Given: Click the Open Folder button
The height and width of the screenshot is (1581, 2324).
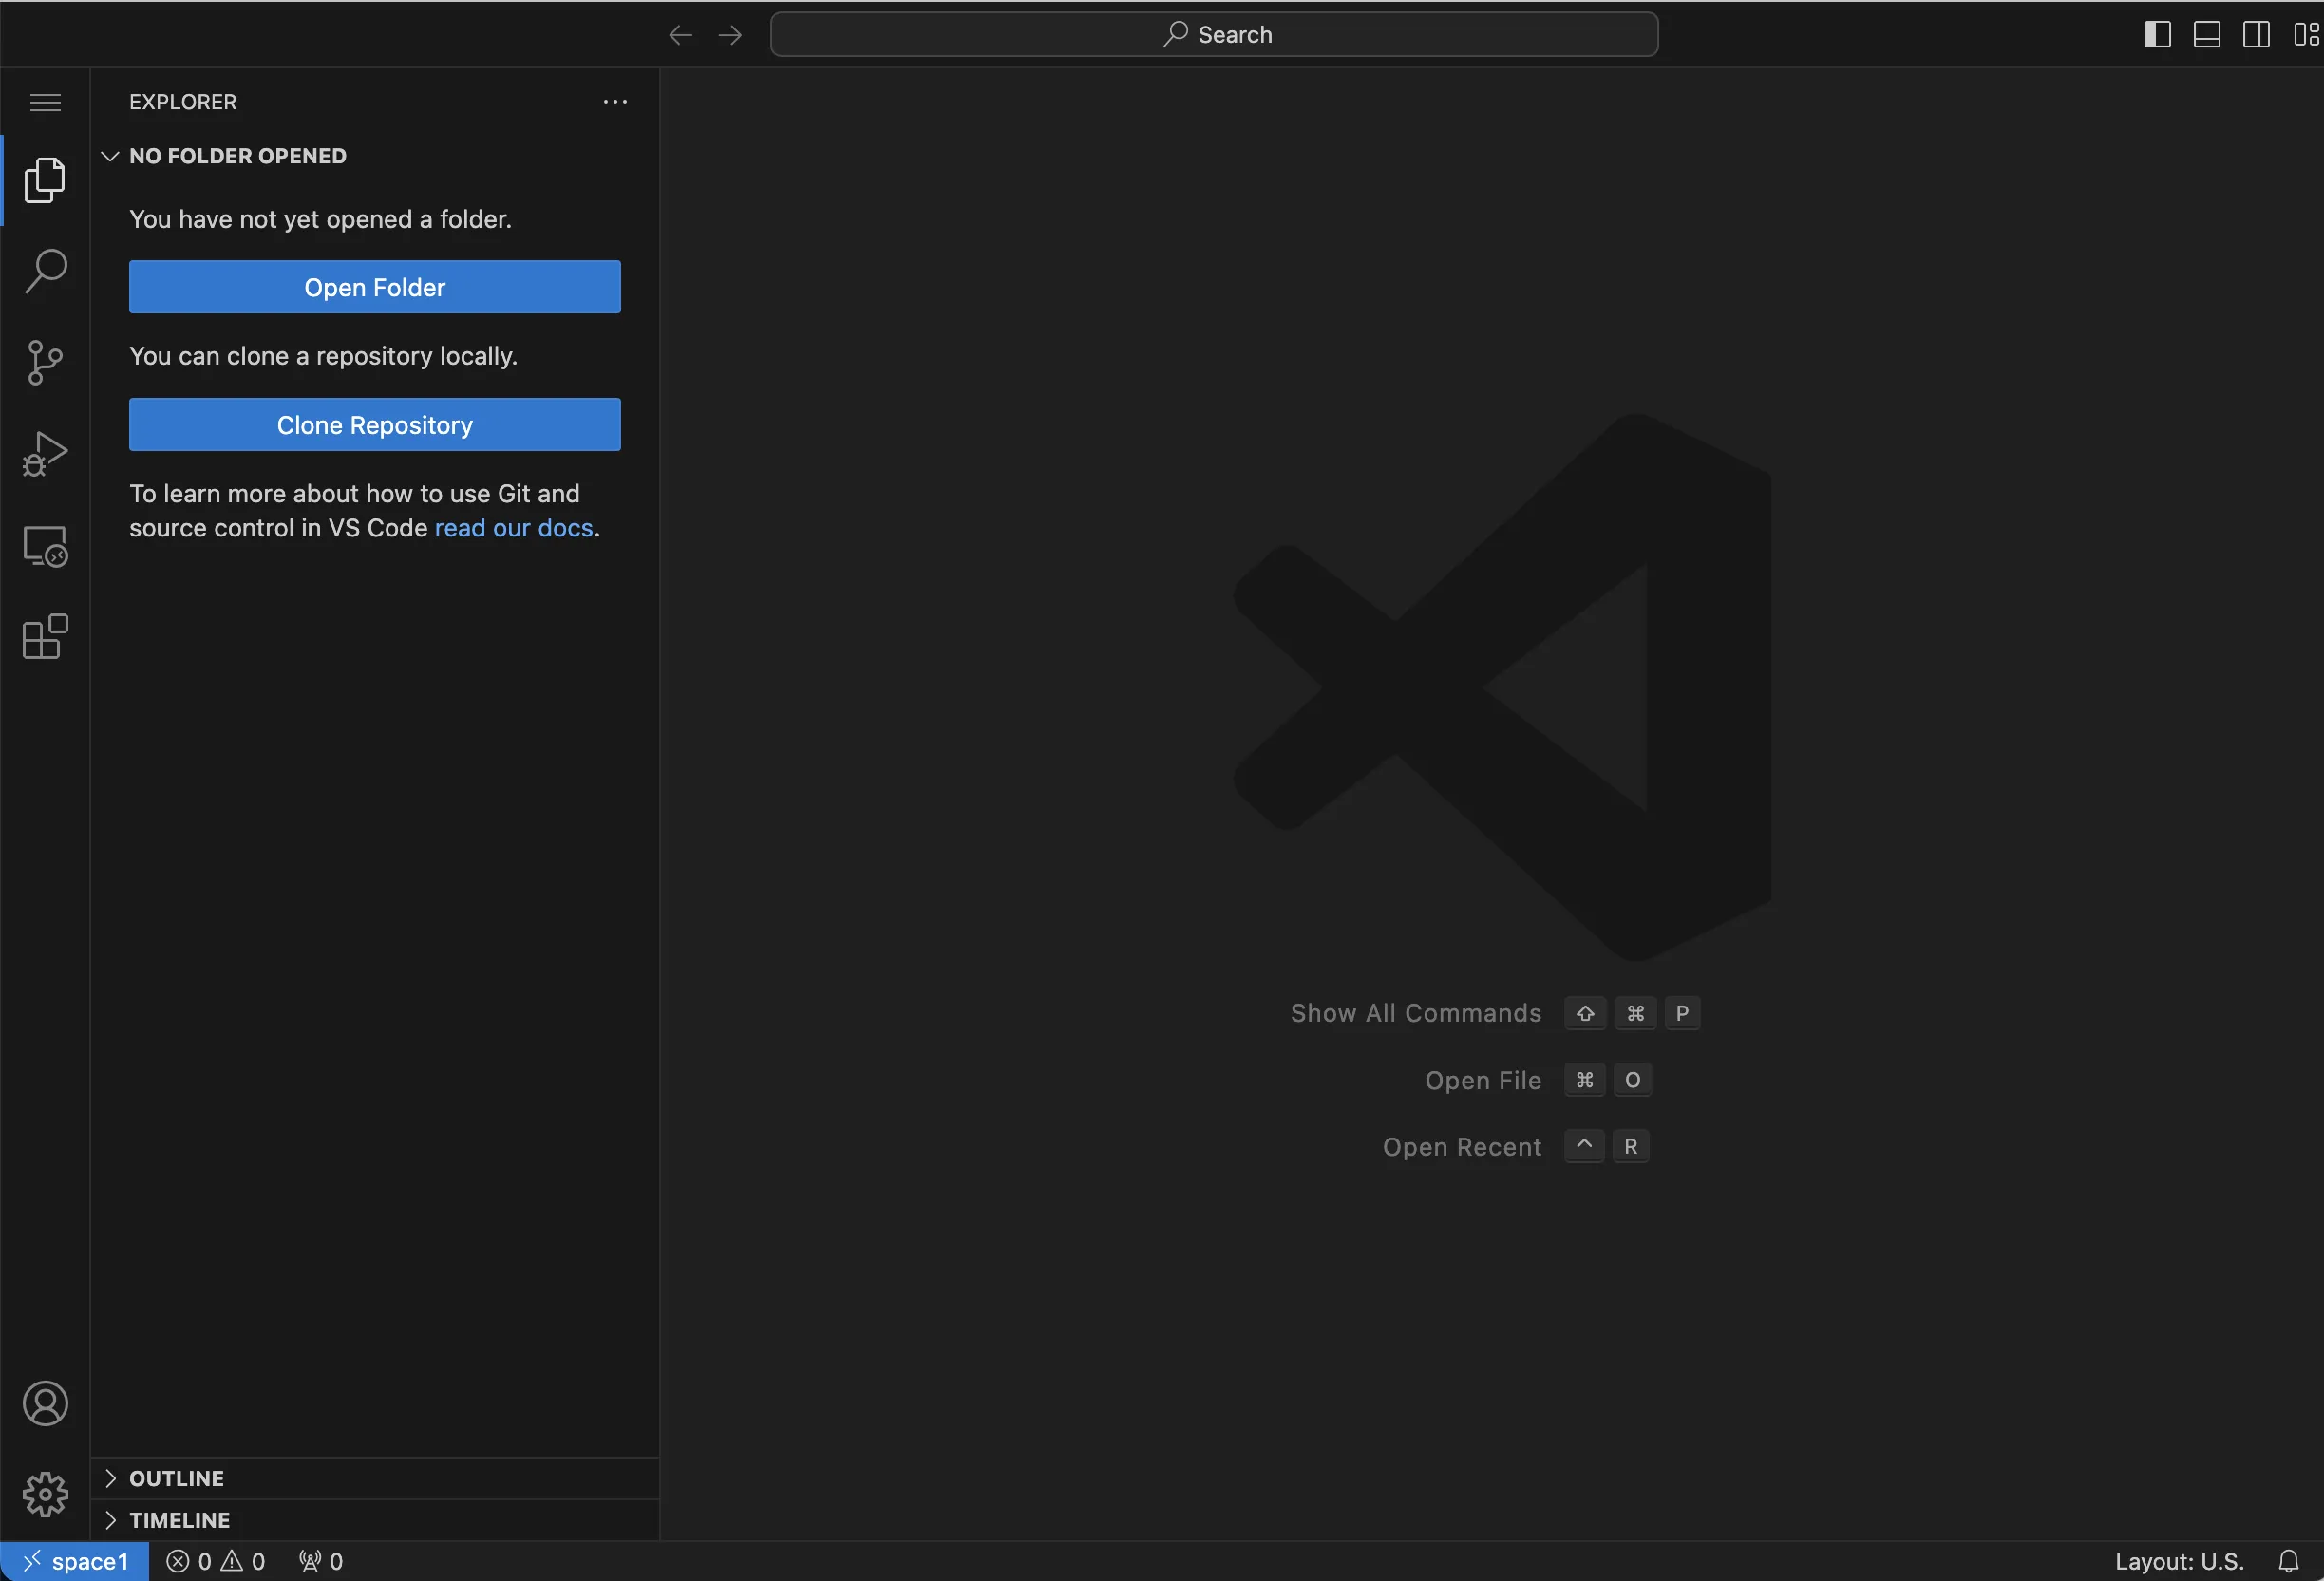Looking at the screenshot, I should click(375, 287).
